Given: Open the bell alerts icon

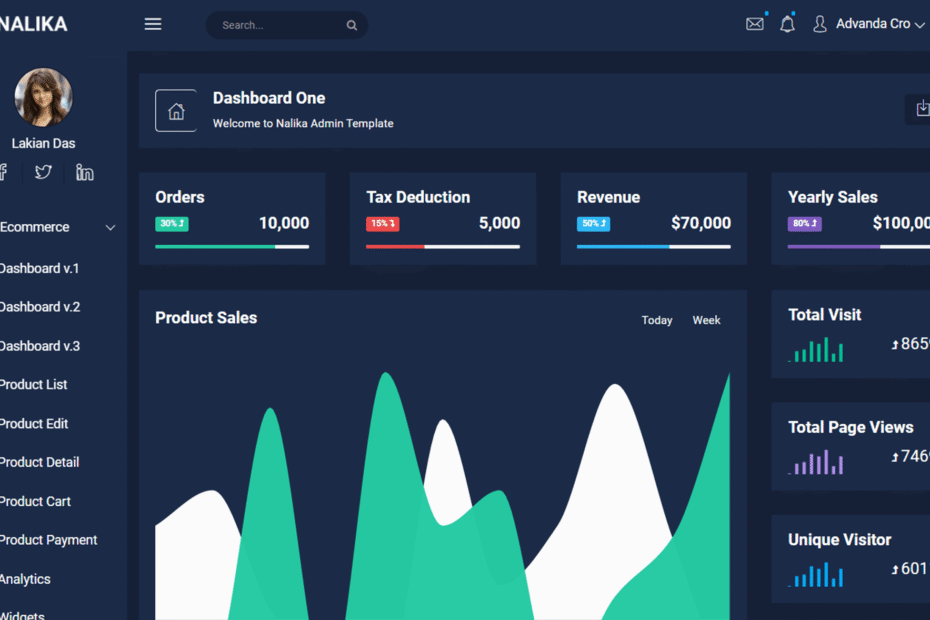Looking at the screenshot, I should point(787,24).
